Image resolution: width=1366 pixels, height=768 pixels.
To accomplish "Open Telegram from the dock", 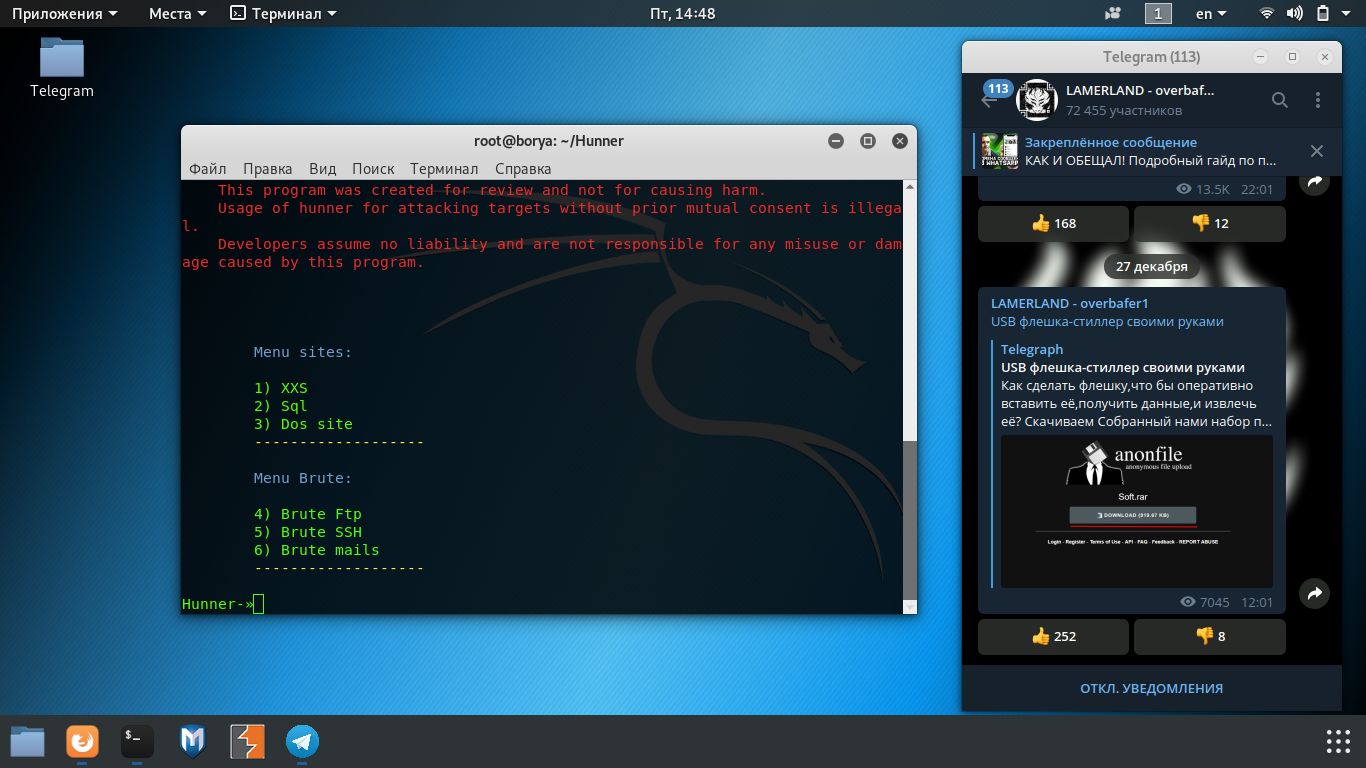I will click(302, 741).
